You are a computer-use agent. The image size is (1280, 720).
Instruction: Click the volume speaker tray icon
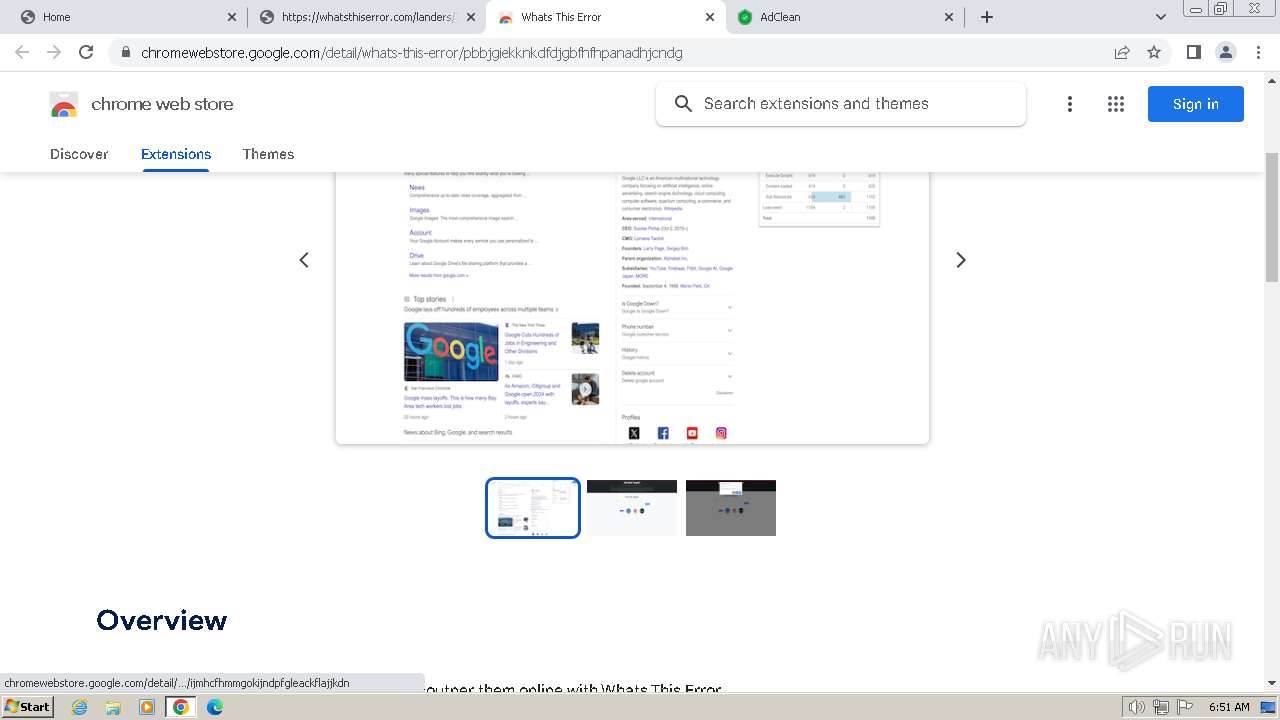coord(1136,707)
